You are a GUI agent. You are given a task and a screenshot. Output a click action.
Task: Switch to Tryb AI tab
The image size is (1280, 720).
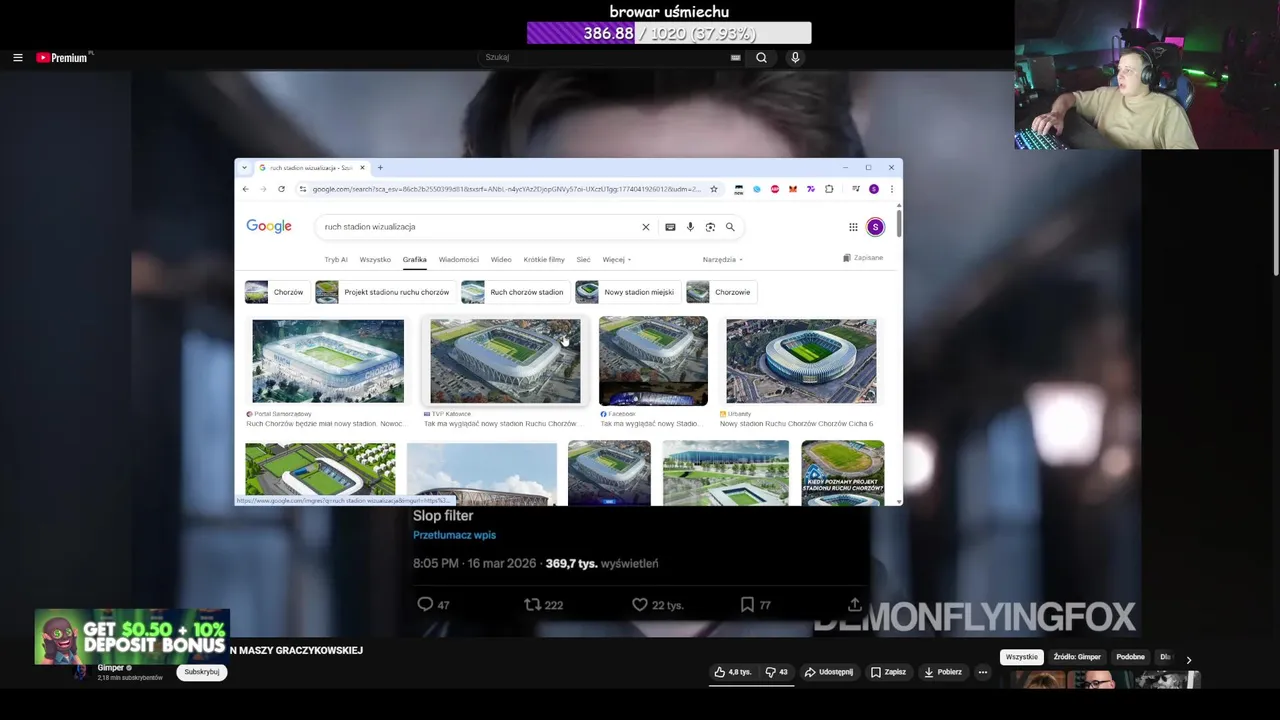tap(336, 259)
